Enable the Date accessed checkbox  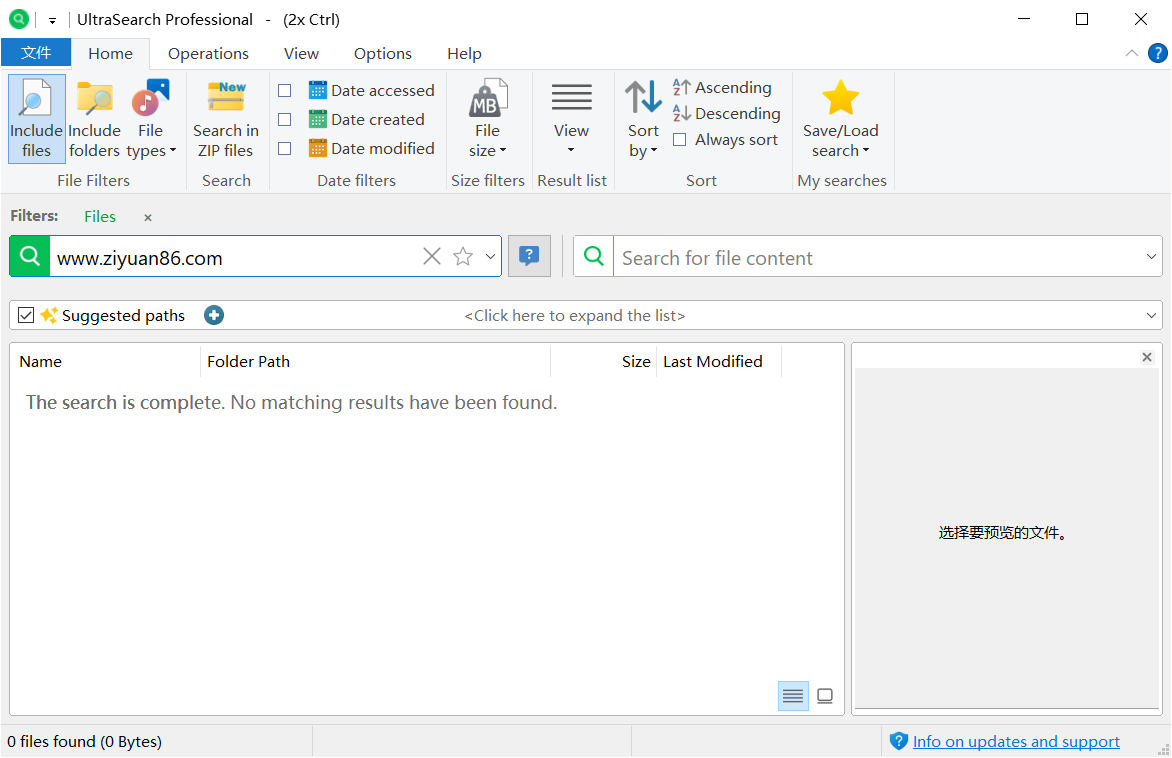click(x=285, y=91)
